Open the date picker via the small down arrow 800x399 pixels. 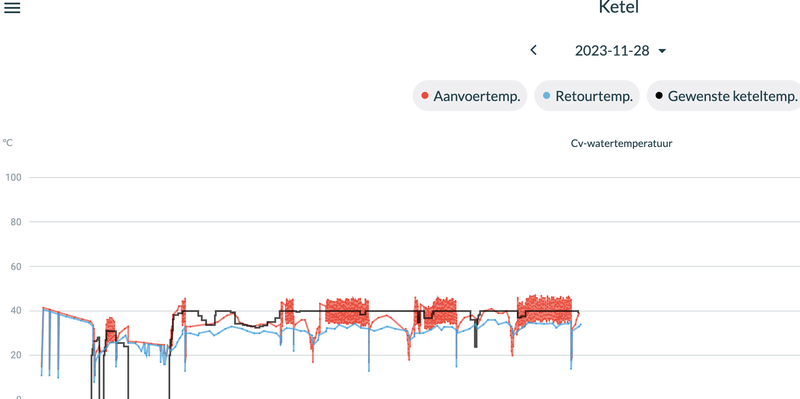coord(662,51)
